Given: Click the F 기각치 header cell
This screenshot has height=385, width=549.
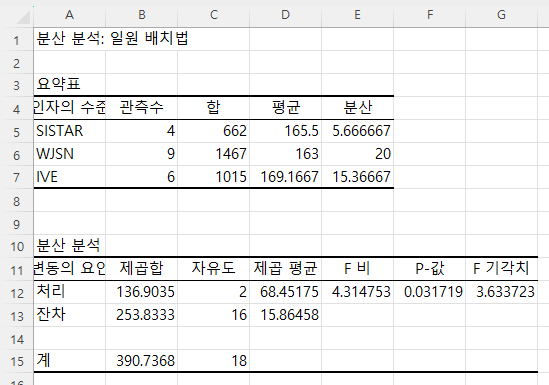Looking at the screenshot, I should pyautogui.click(x=501, y=269).
